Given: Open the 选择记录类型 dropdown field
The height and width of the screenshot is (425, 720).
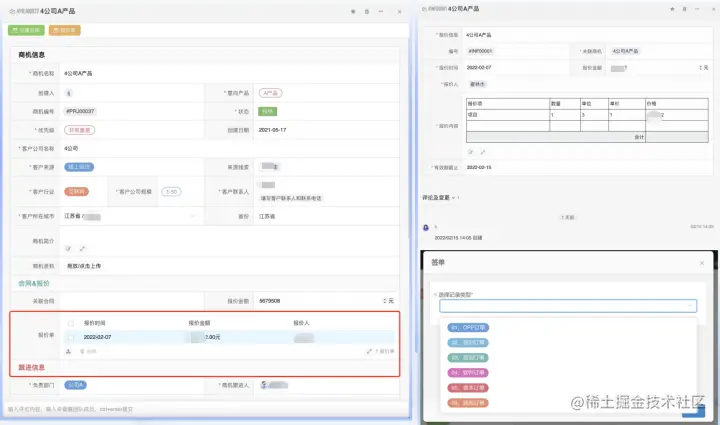Looking at the screenshot, I should point(568,306).
